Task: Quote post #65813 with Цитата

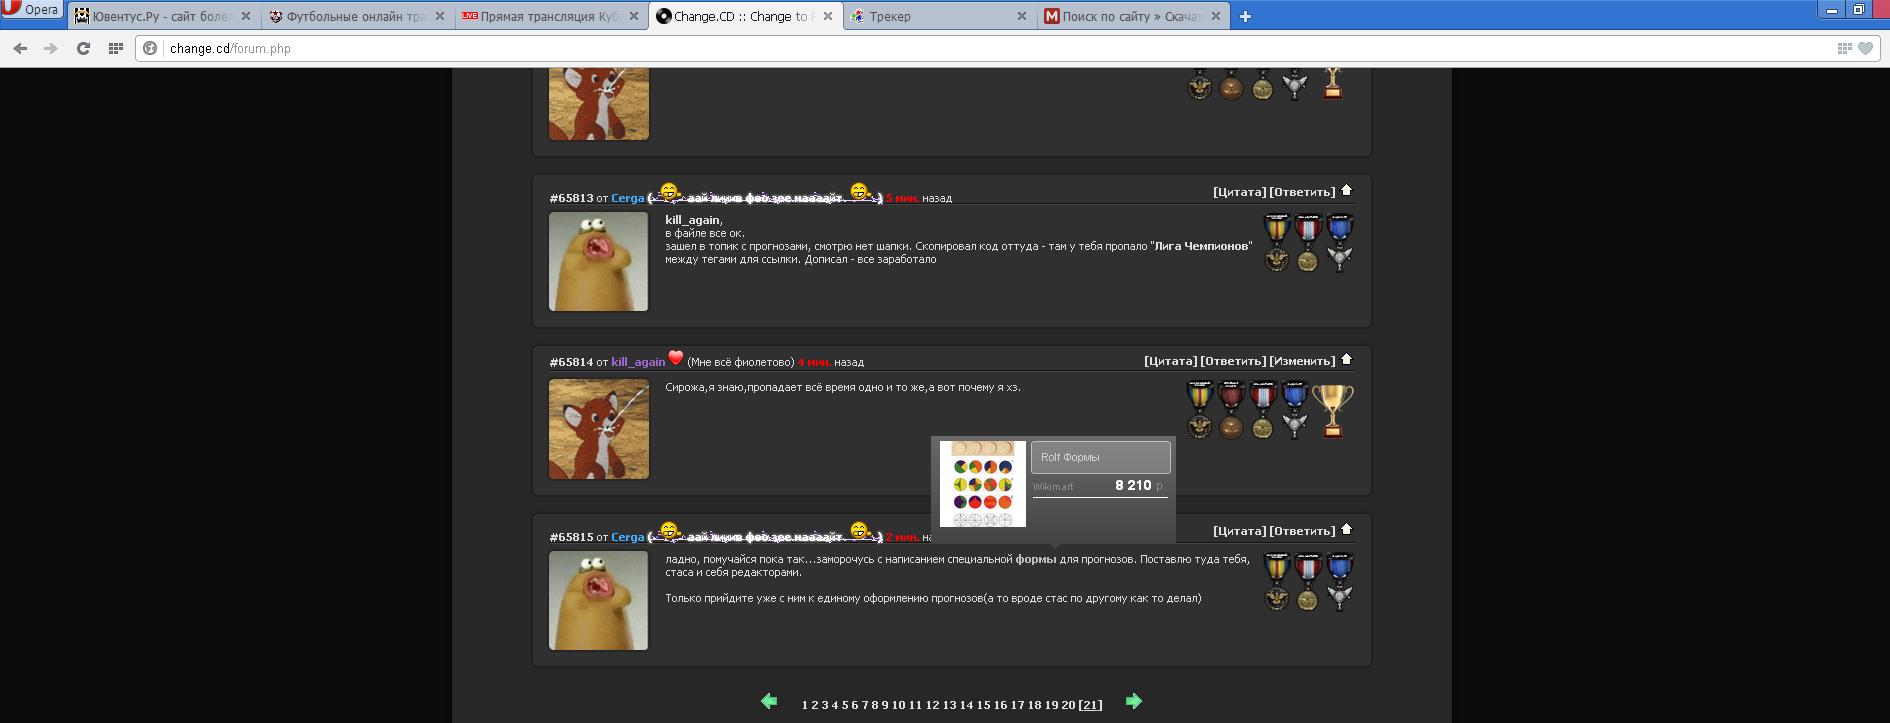Action: tap(1239, 192)
